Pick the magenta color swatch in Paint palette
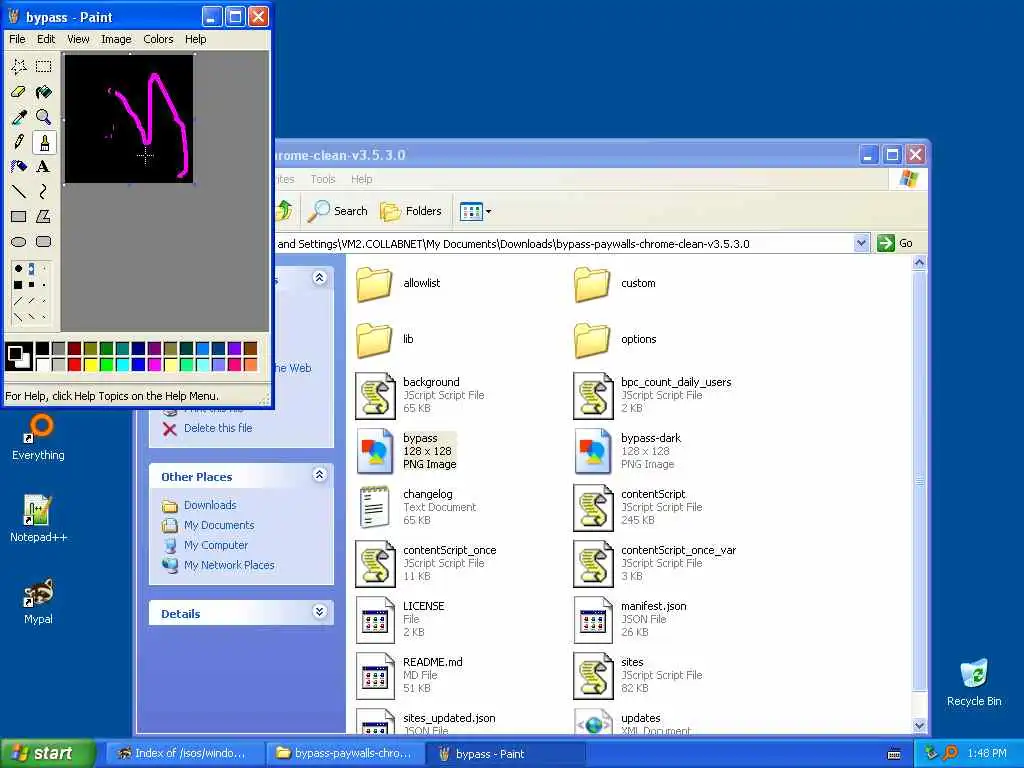Screen dimensions: 1024x768 coord(155,364)
